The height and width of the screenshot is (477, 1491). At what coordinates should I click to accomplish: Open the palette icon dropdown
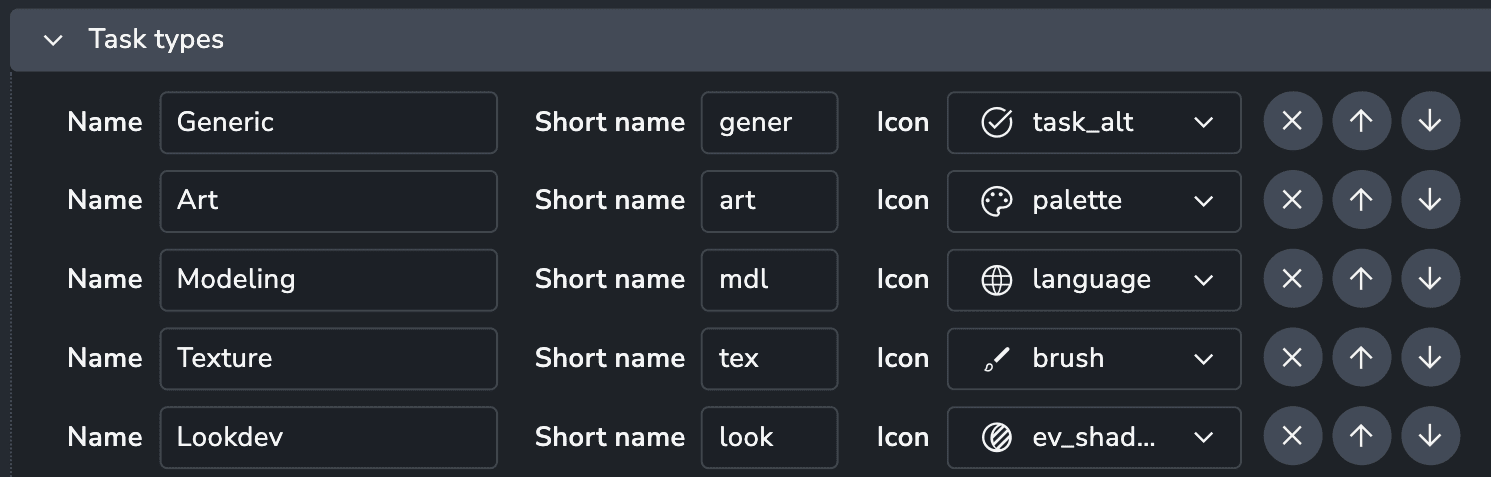coord(1094,200)
